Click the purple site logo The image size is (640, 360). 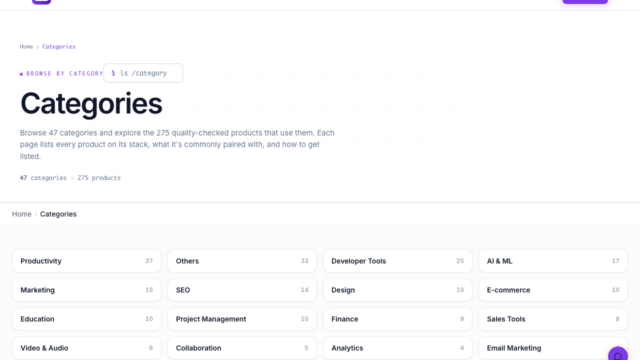(x=41, y=2)
